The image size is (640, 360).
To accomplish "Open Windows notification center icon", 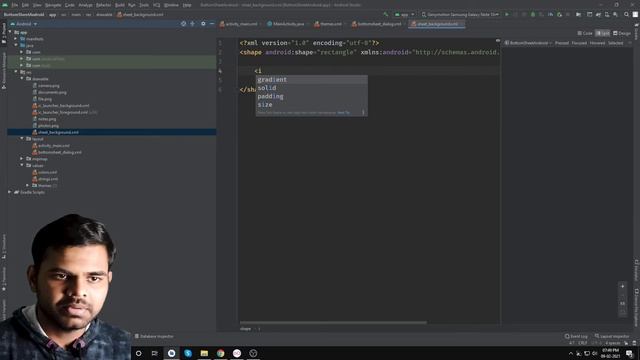I will (629, 353).
